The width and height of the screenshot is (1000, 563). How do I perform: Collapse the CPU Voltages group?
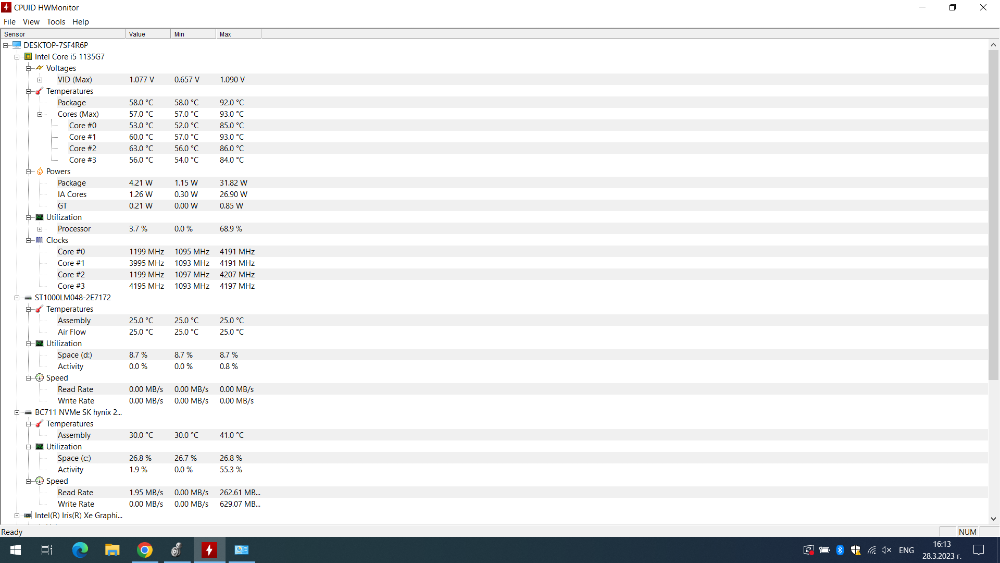pos(29,68)
